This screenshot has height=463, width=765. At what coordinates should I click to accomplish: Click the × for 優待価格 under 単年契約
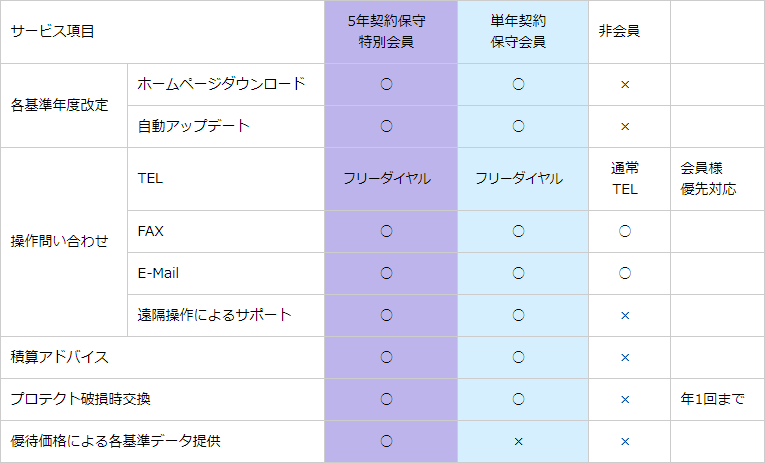click(x=519, y=441)
